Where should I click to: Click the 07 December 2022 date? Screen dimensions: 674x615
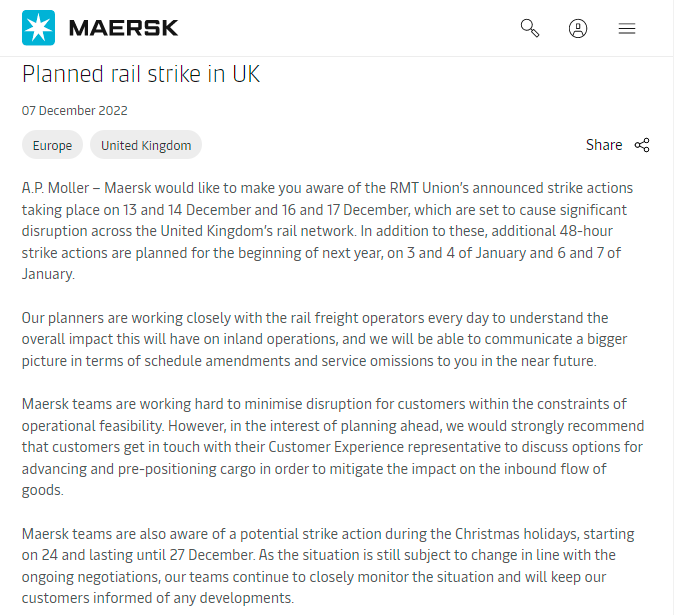tap(75, 111)
